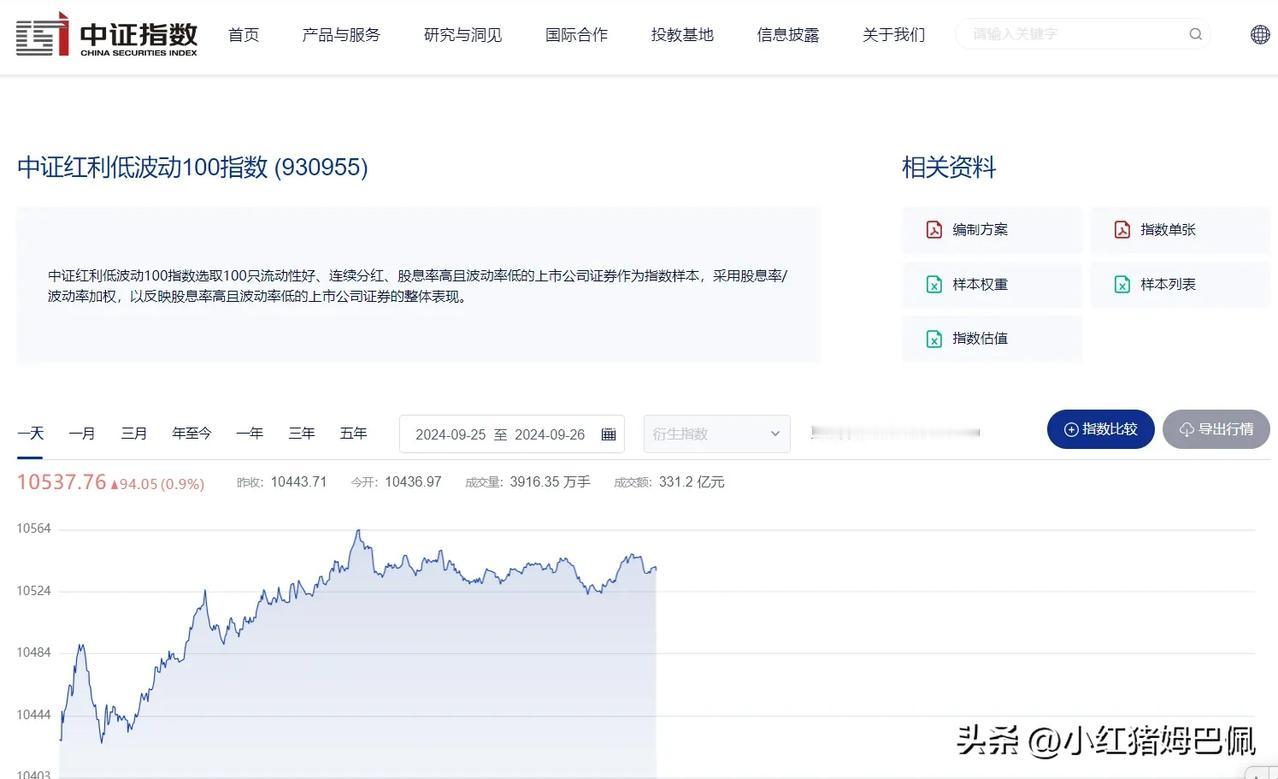Open the 首页 menu item
1278x779 pixels.
point(243,34)
